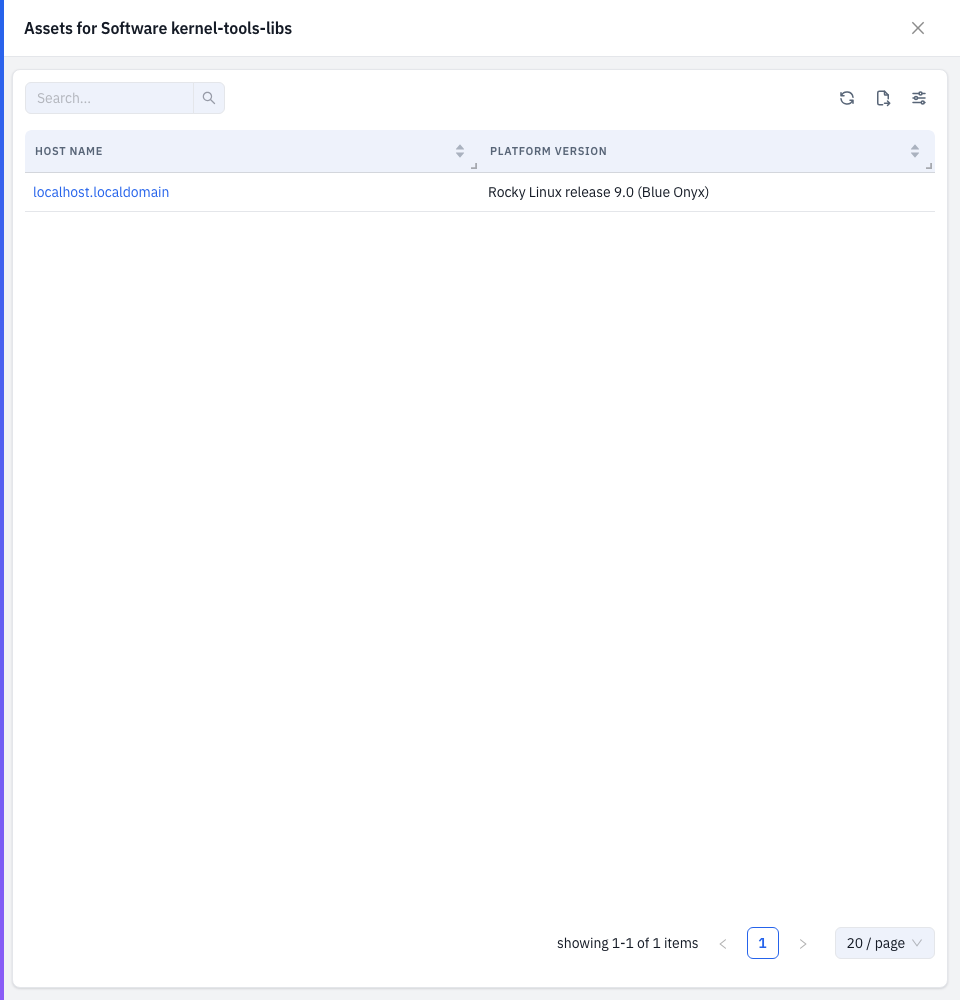Screen dimensions: 960x1000
Task: Click the Host Name column header
Action: [x=69, y=151]
